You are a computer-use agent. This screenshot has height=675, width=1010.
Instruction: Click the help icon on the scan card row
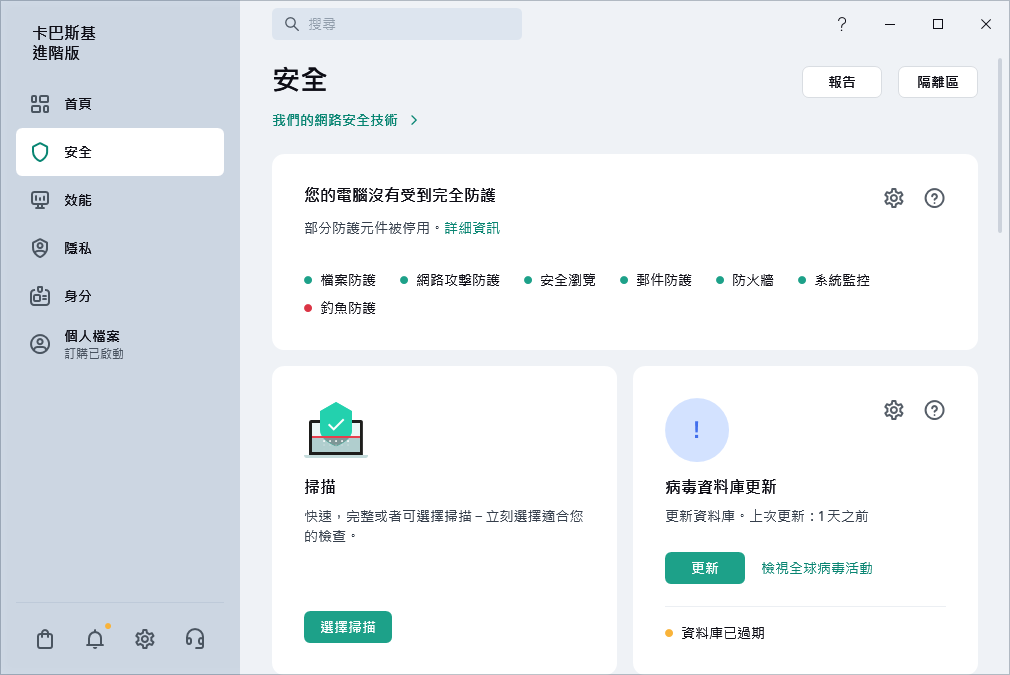935,410
